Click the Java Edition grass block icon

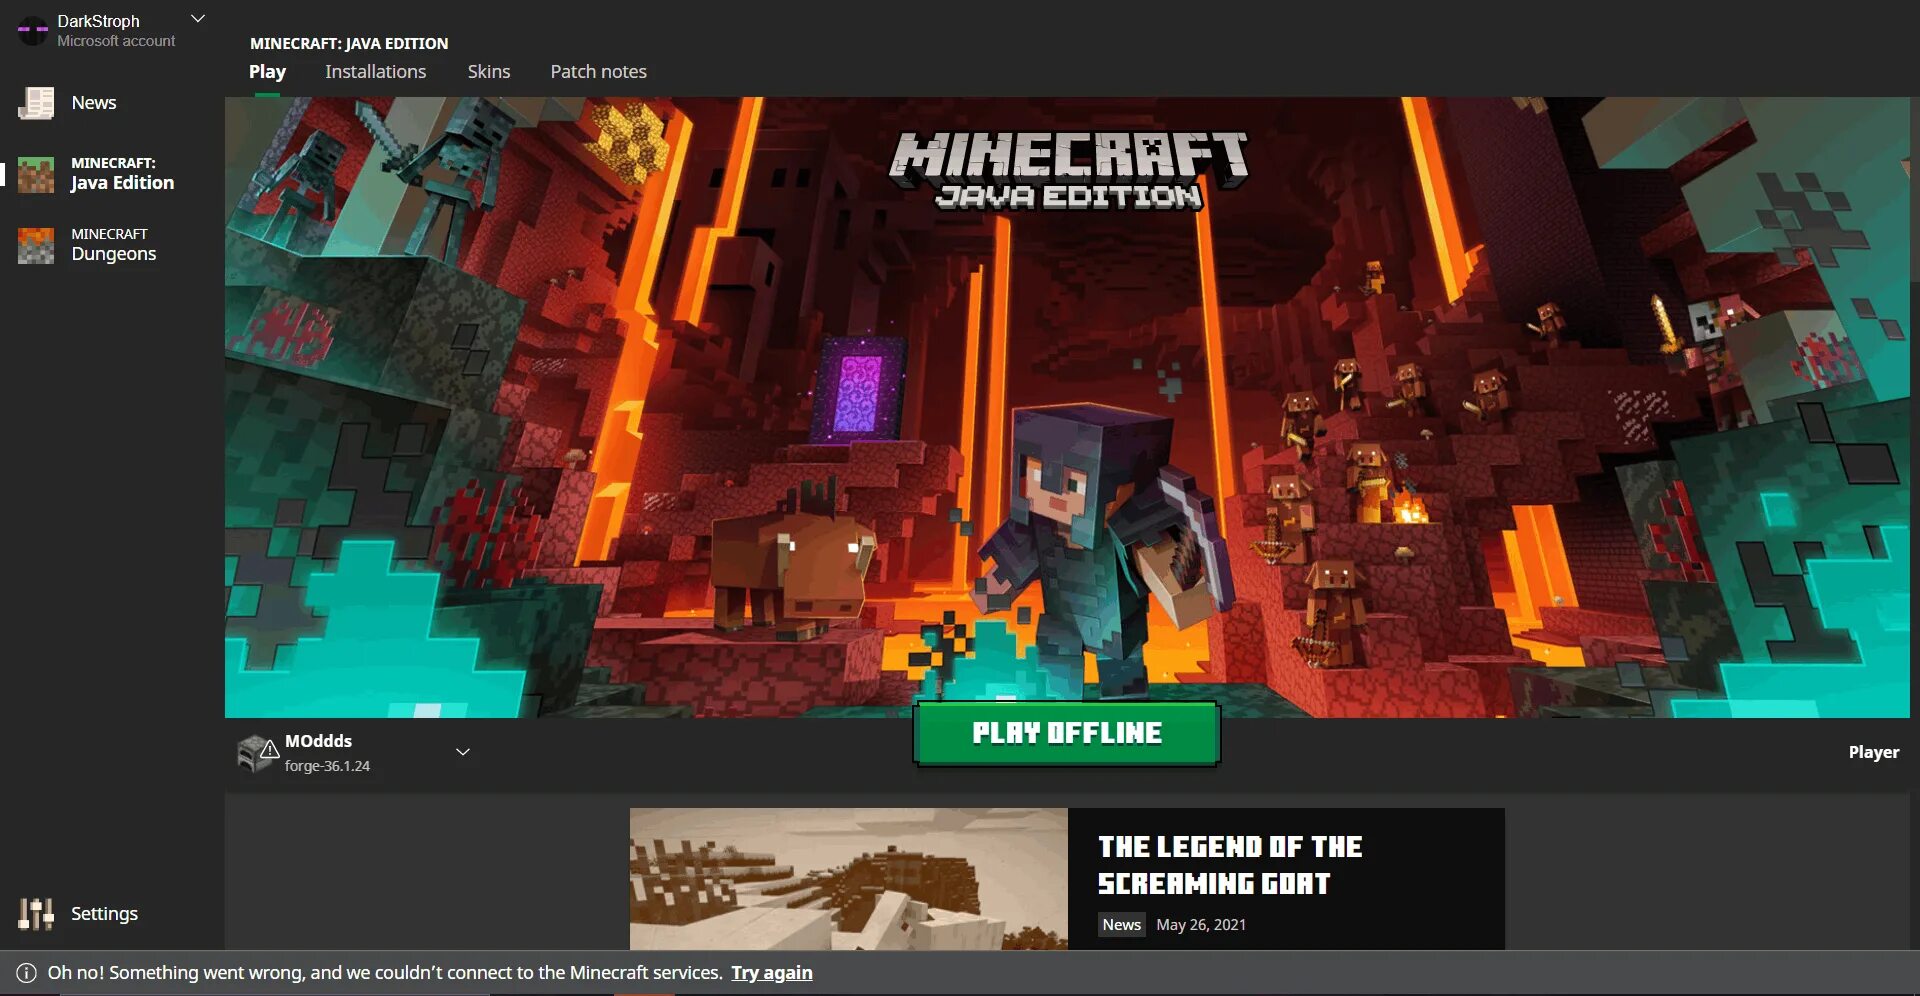(36, 174)
